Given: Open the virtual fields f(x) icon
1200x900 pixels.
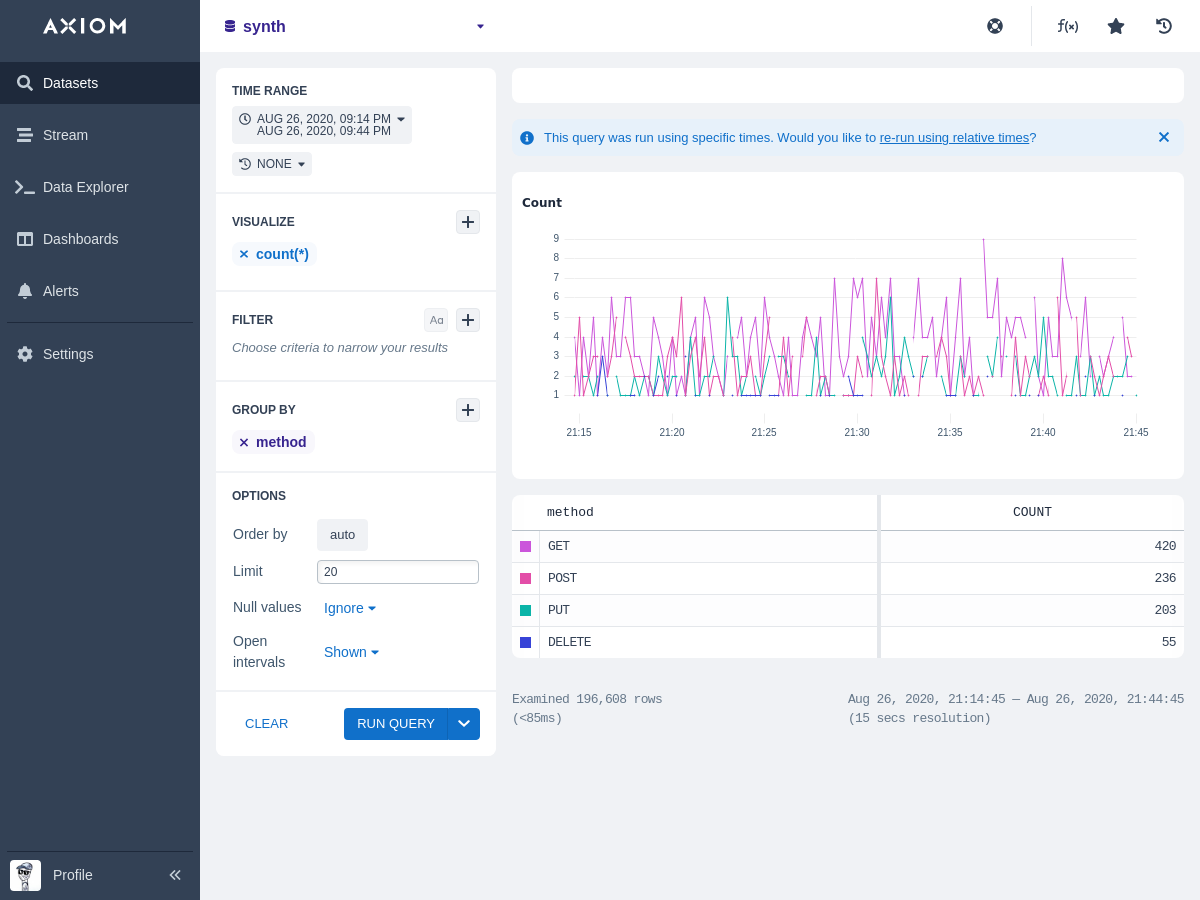Looking at the screenshot, I should (x=1068, y=26).
